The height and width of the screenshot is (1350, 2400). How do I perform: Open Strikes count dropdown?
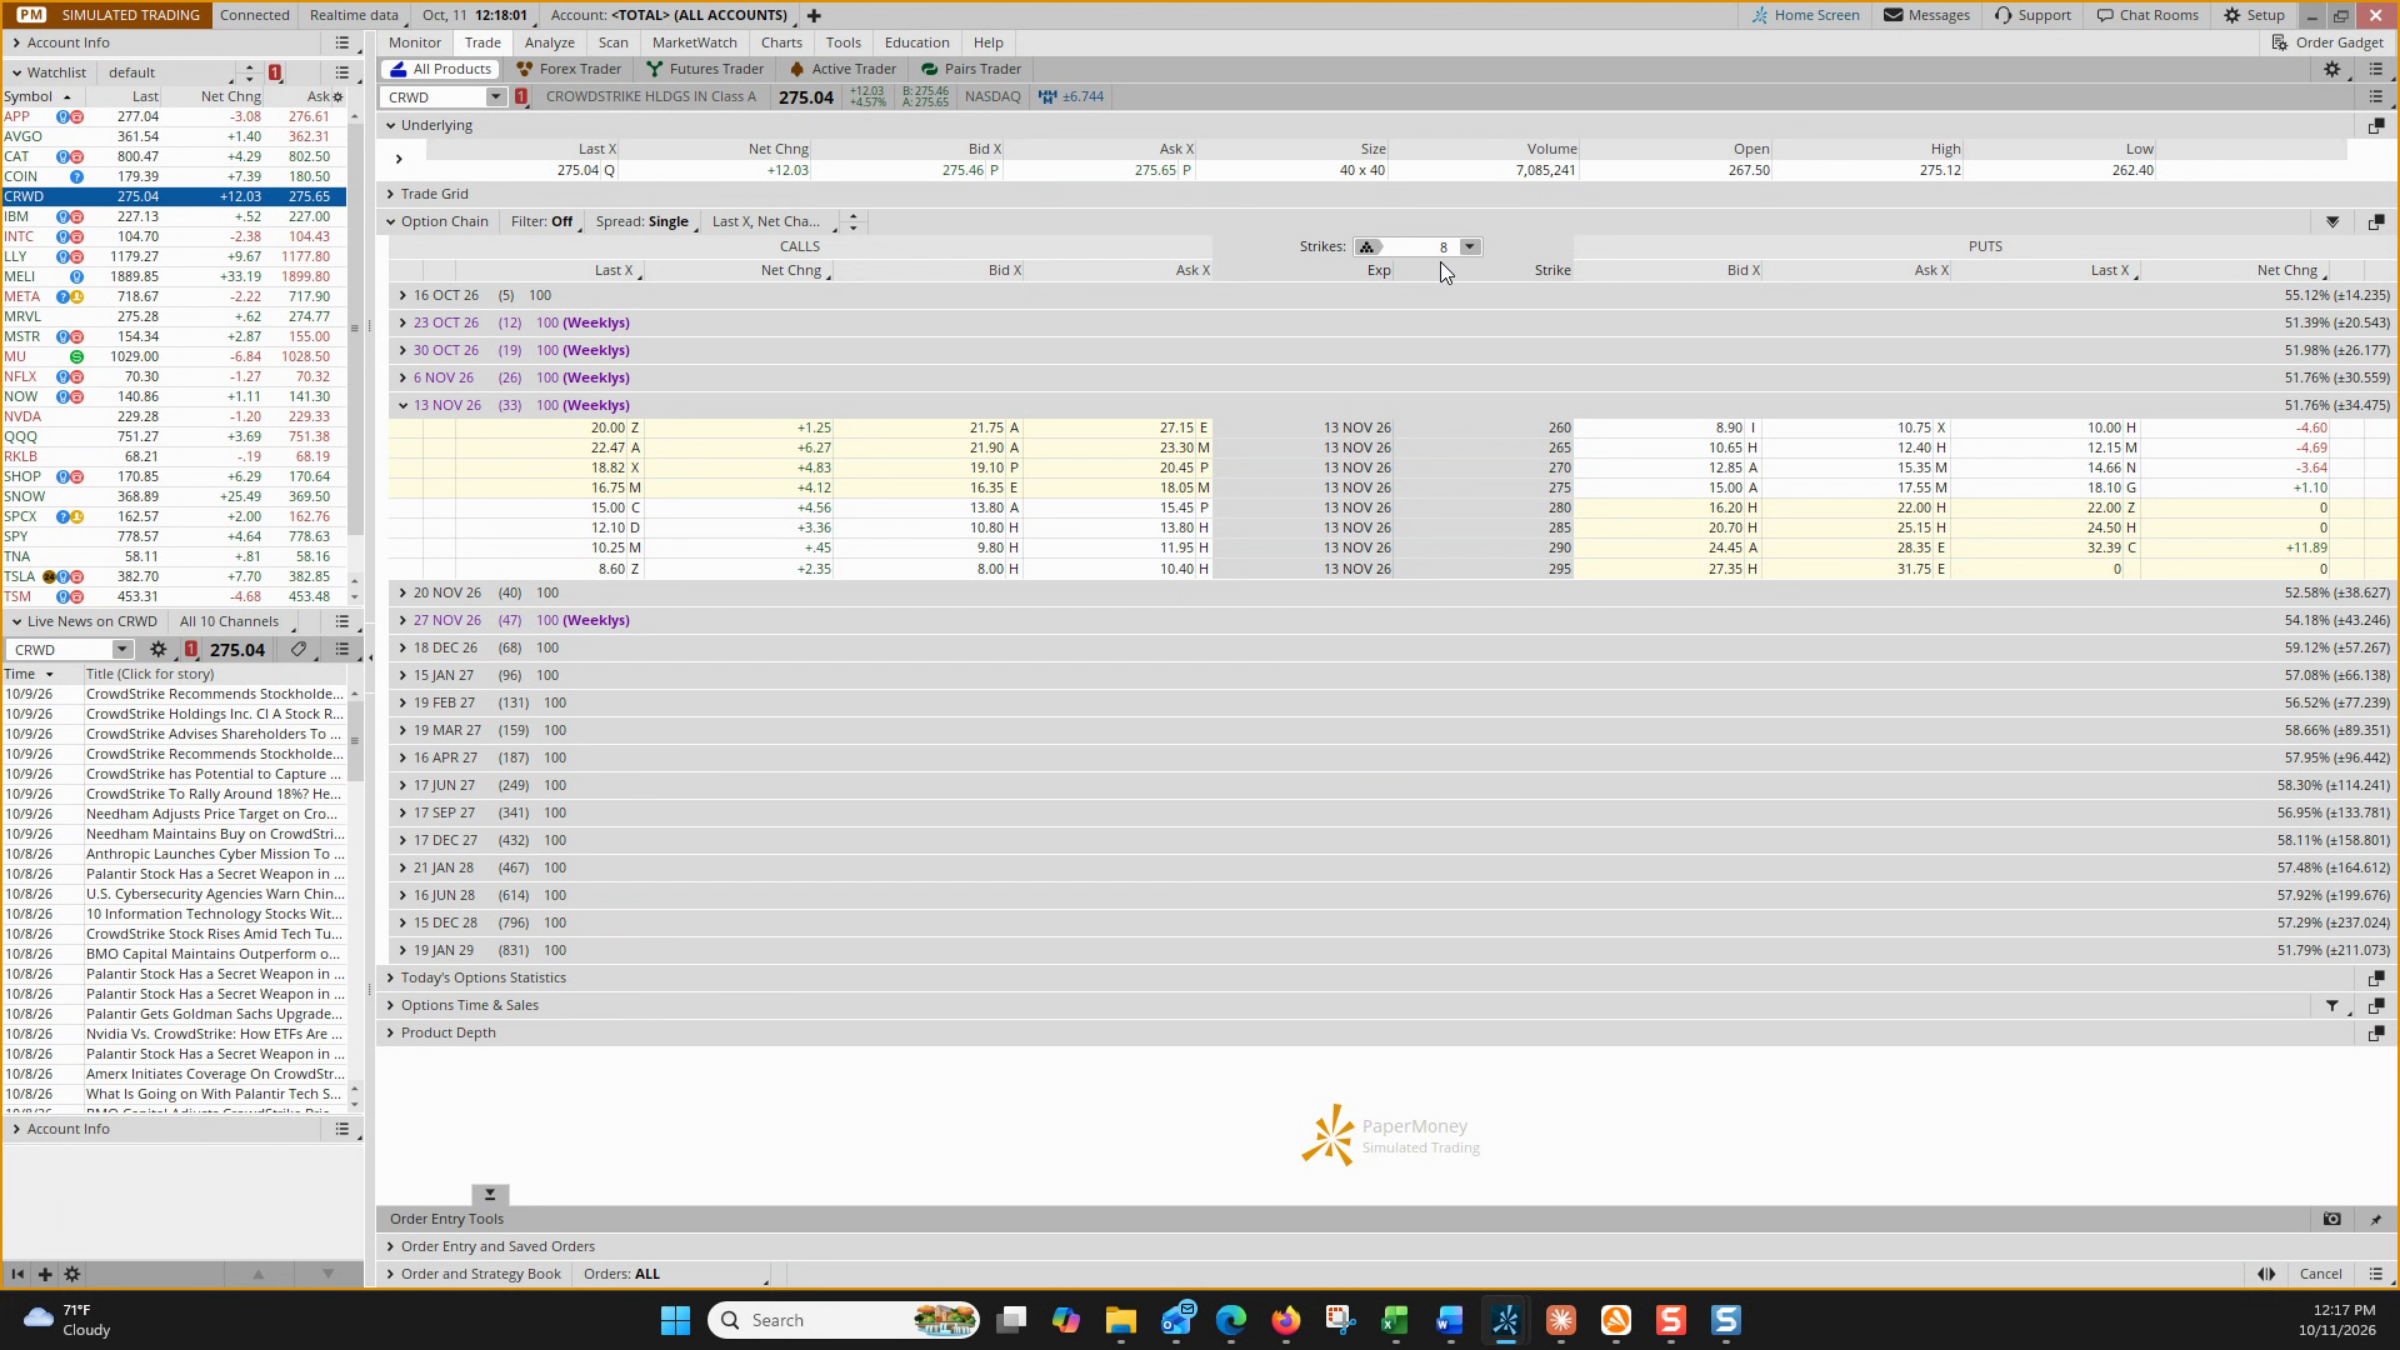1469,247
